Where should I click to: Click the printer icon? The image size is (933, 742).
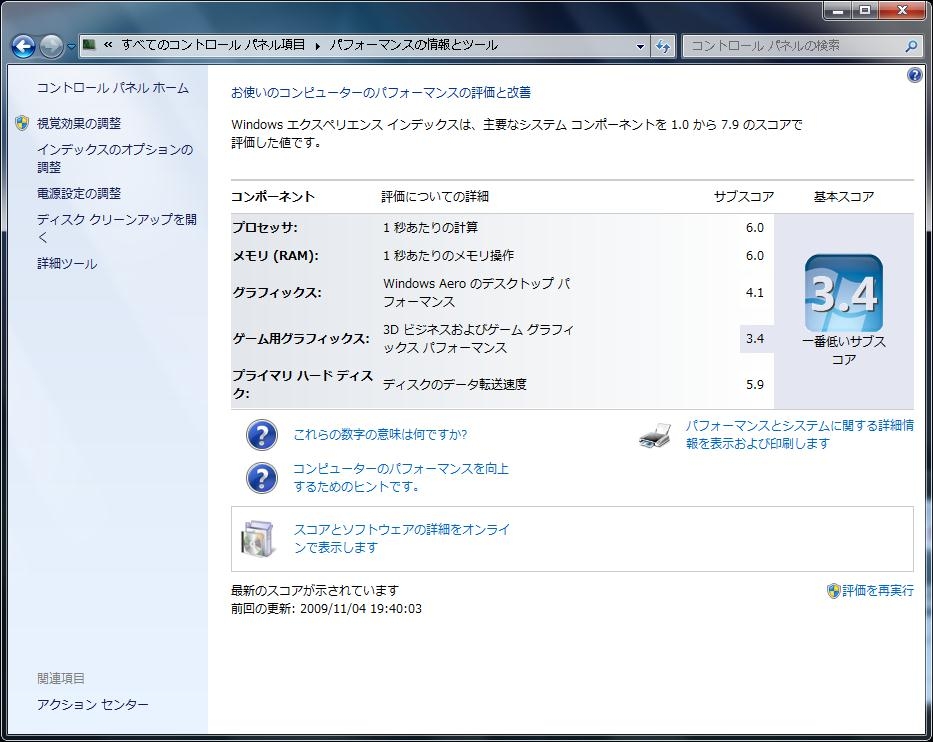tap(656, 435)
